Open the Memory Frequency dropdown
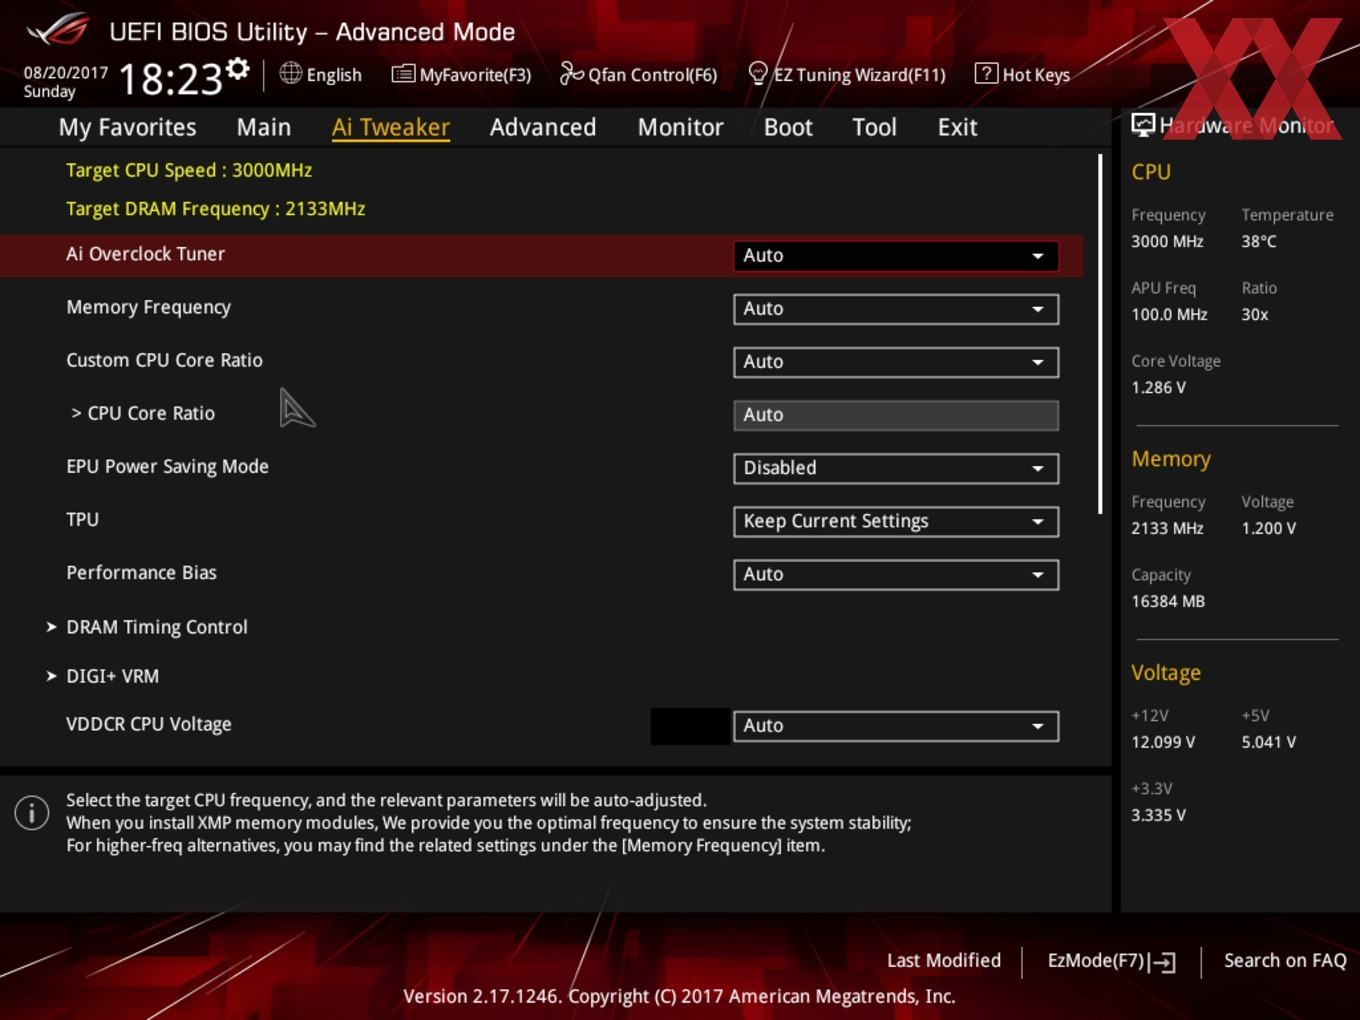The height and width of the screenshot is (1020, 1360). tap(896, 309)
